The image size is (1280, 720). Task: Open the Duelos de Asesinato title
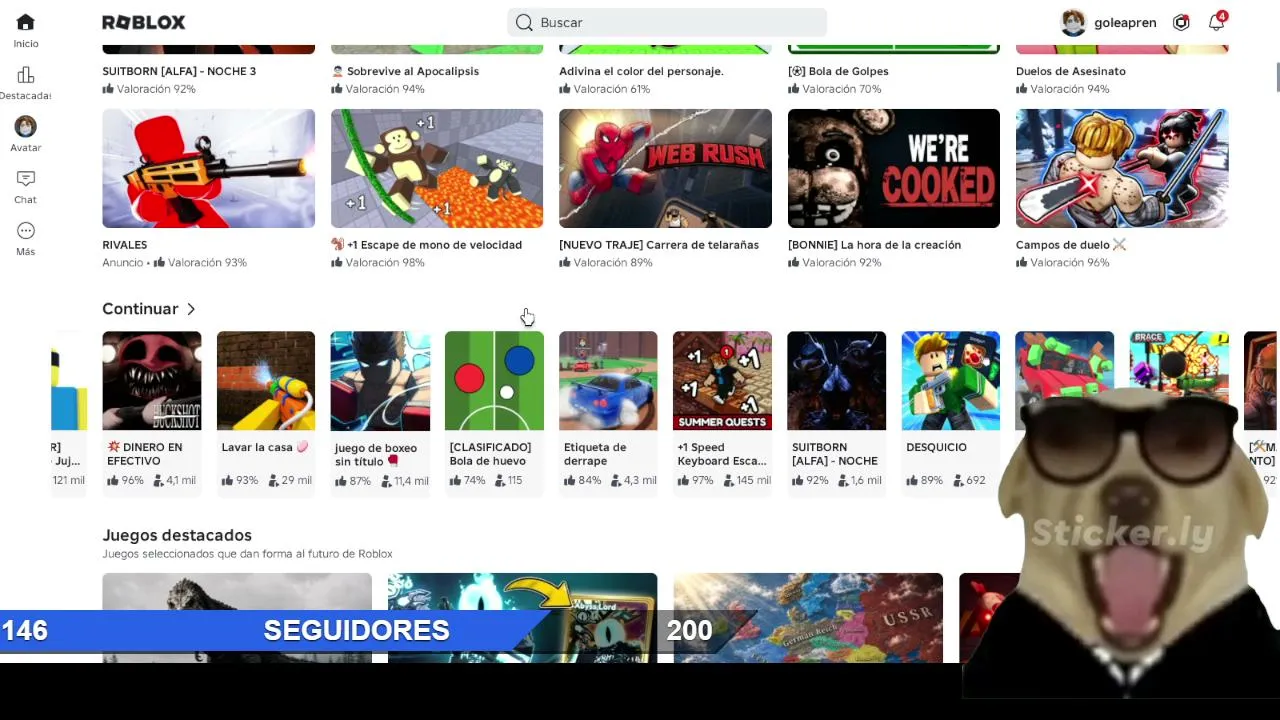click(1071, 71)
